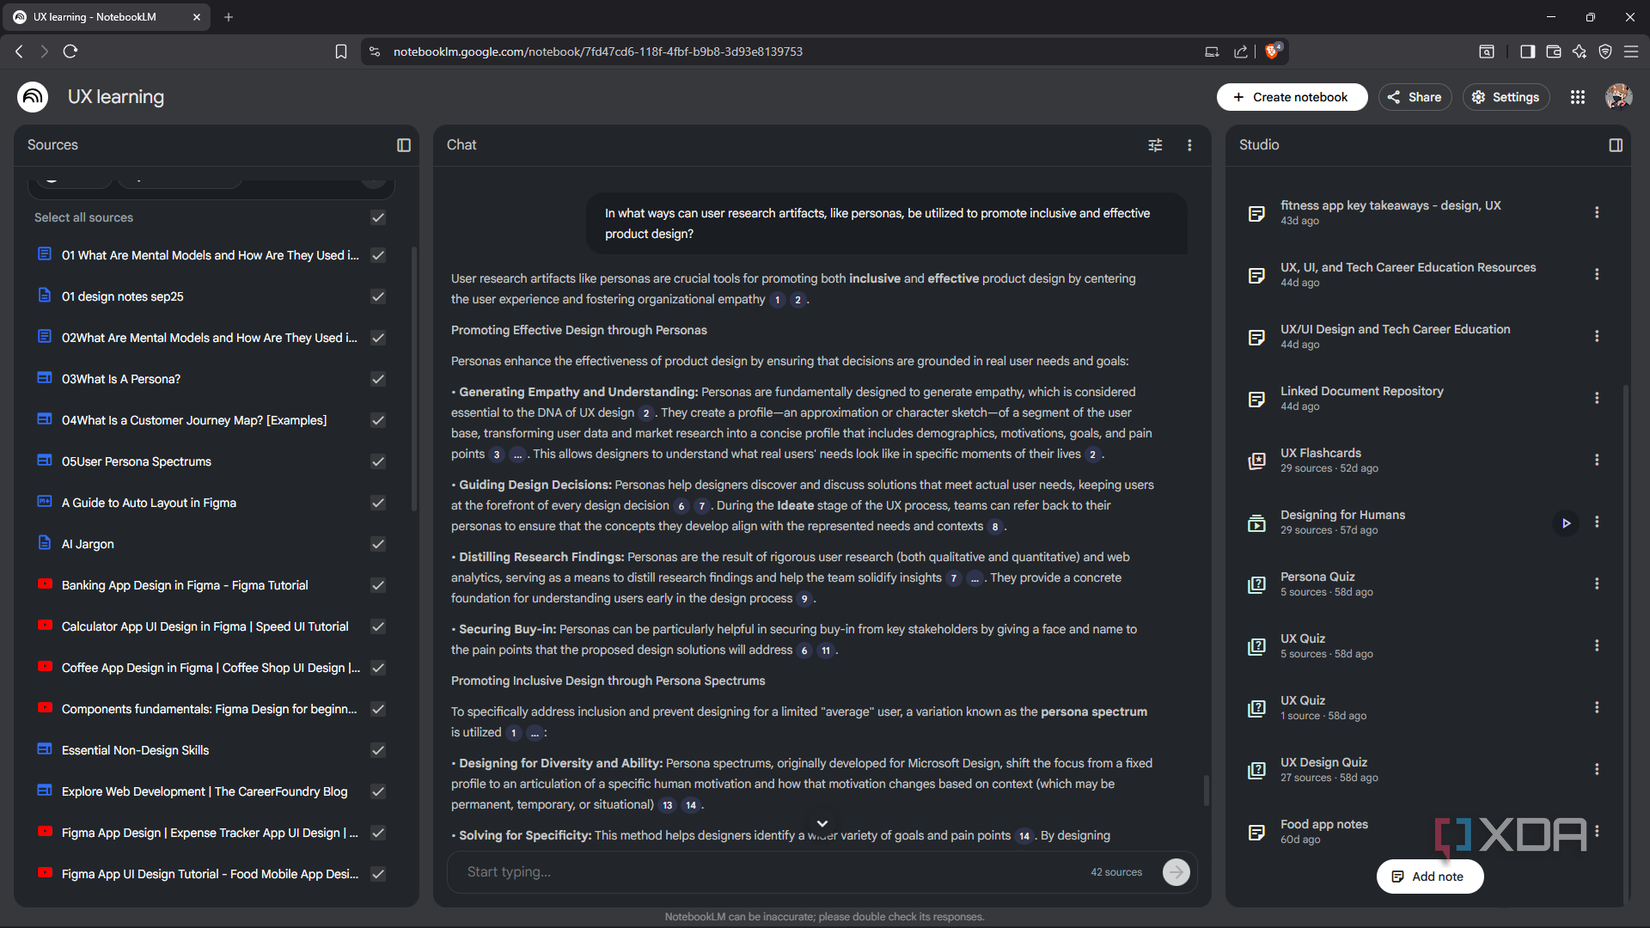1650x928 pixels.
Task: Uncheck Essential Non-Design Skills source
Action: point(378,750)
